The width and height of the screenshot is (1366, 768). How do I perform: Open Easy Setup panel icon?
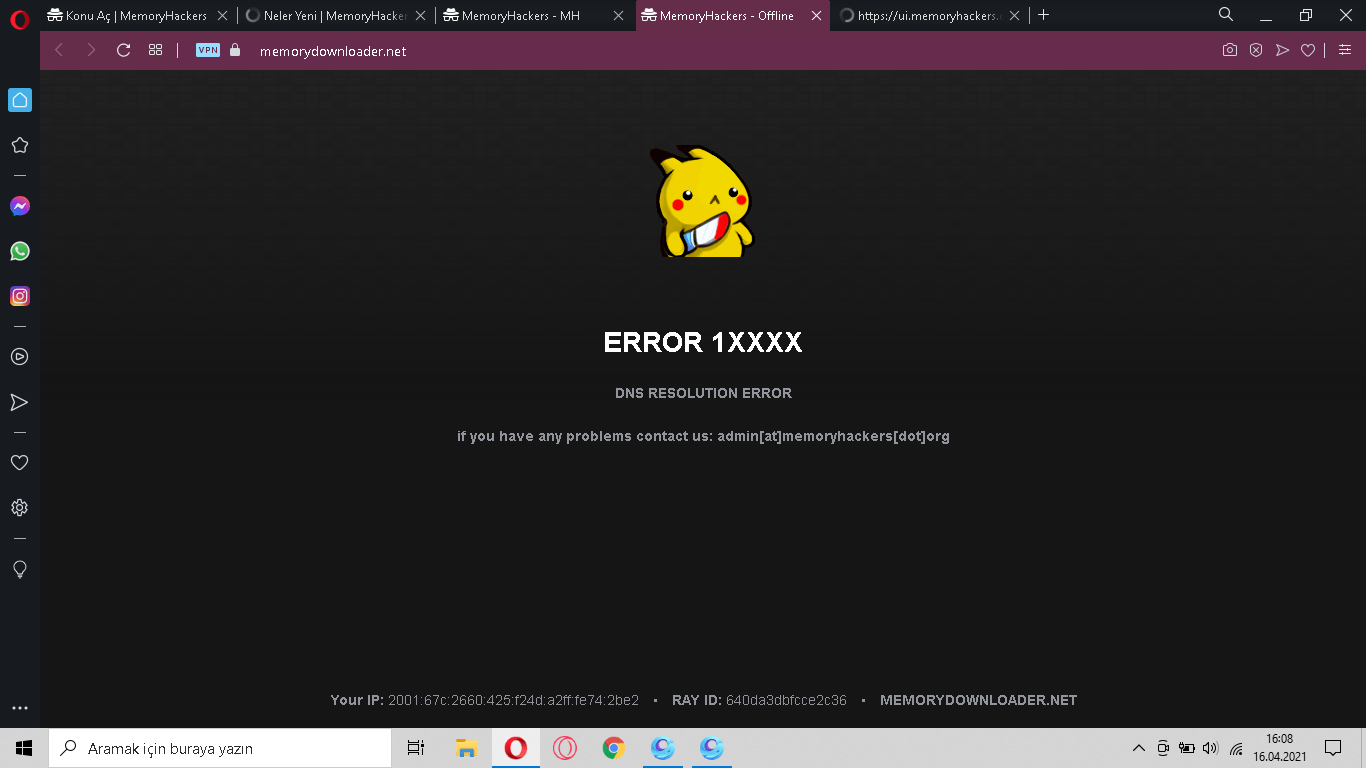pyautogui.click(x=1345, y=50)
